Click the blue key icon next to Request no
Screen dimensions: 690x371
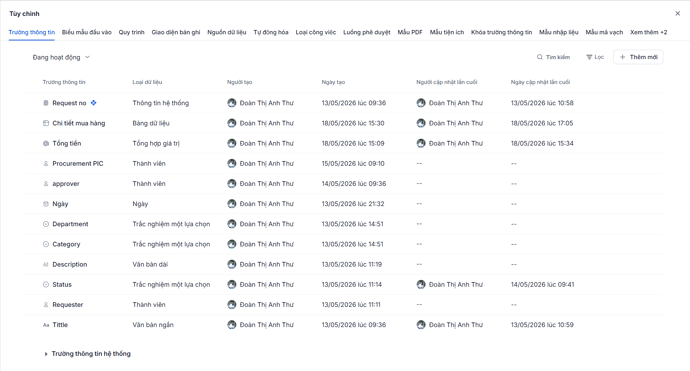93,103
